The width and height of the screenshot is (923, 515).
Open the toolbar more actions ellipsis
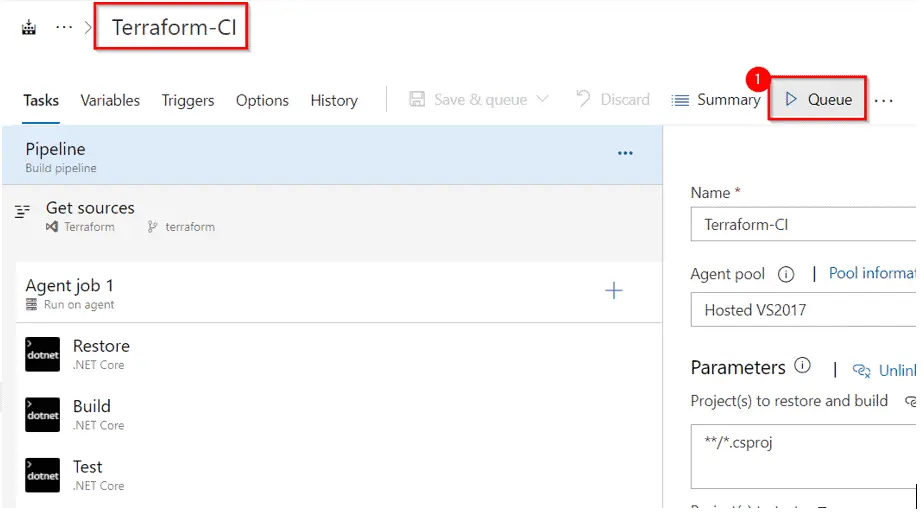pyautogui.click(x=883, y=100)
